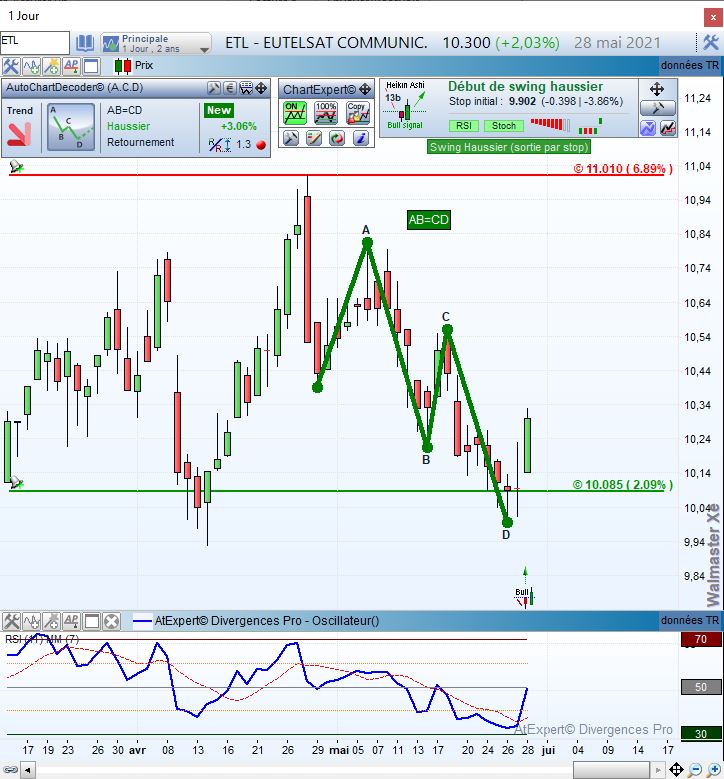
Task: Click the recenter chart crosshair icon at bottom
Action: (676, 770)
